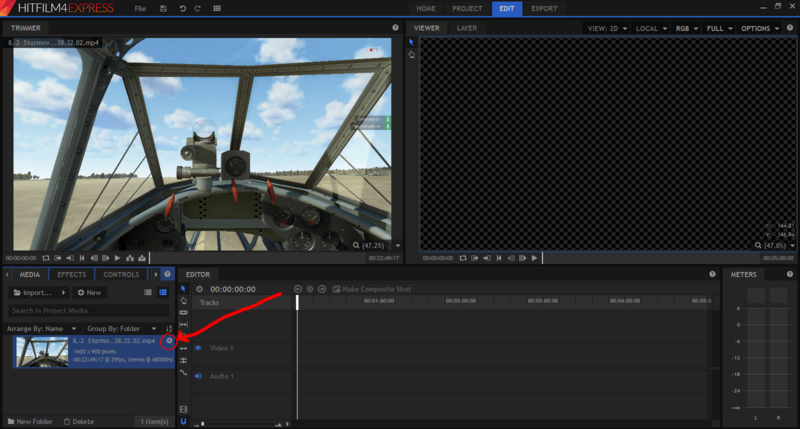Jump to start in the Trimmer

point(82,258)
